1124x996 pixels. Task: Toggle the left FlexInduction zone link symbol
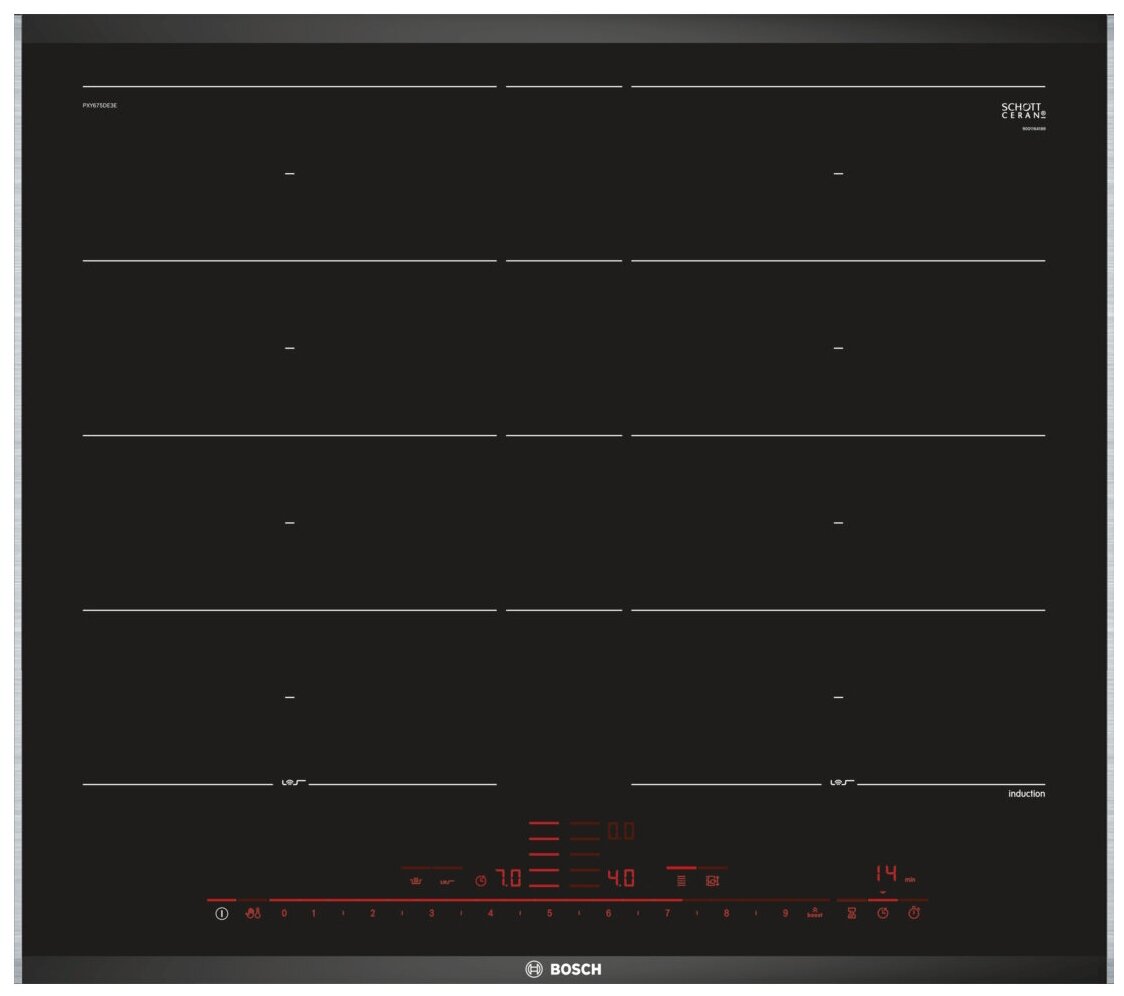[x=290, y=783]
